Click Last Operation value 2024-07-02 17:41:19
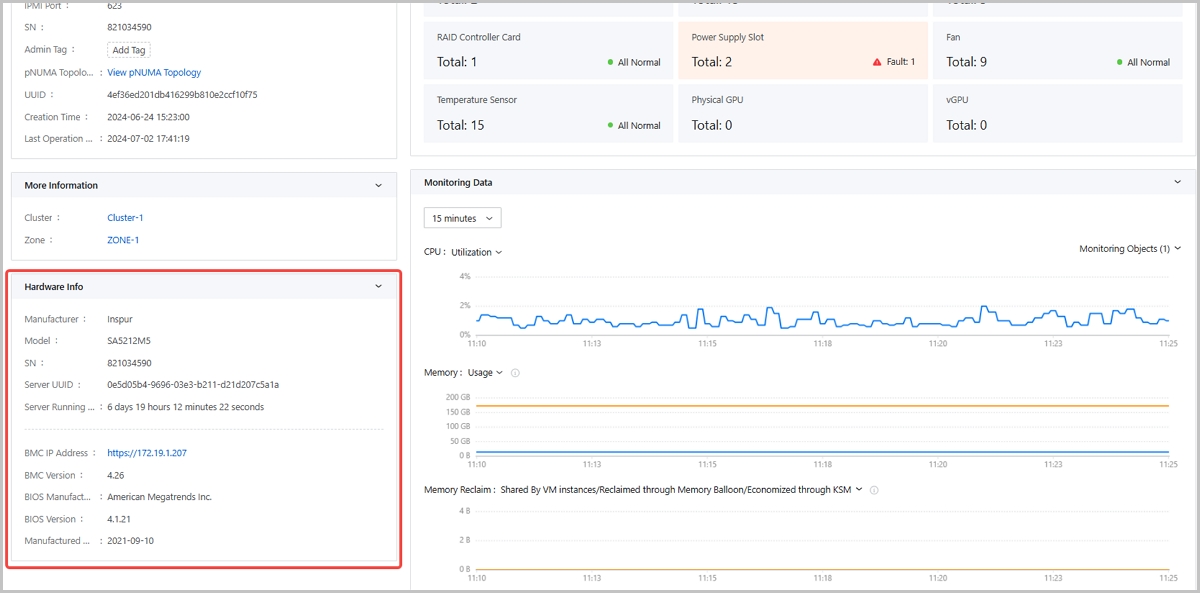Viewport: 1200px width, 593px height. (x=148, y=139)
